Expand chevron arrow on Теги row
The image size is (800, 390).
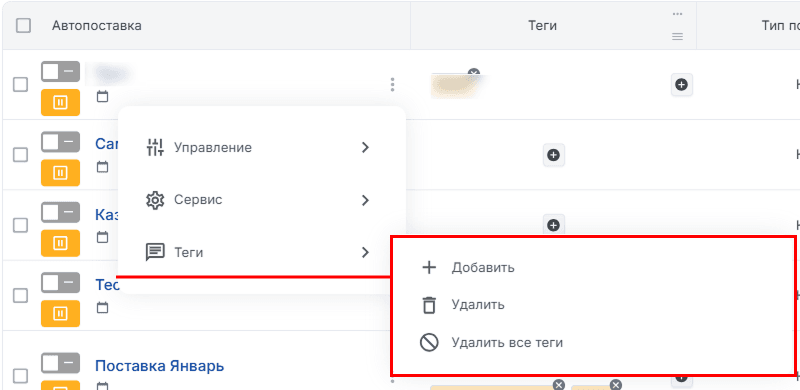point(365,252)
